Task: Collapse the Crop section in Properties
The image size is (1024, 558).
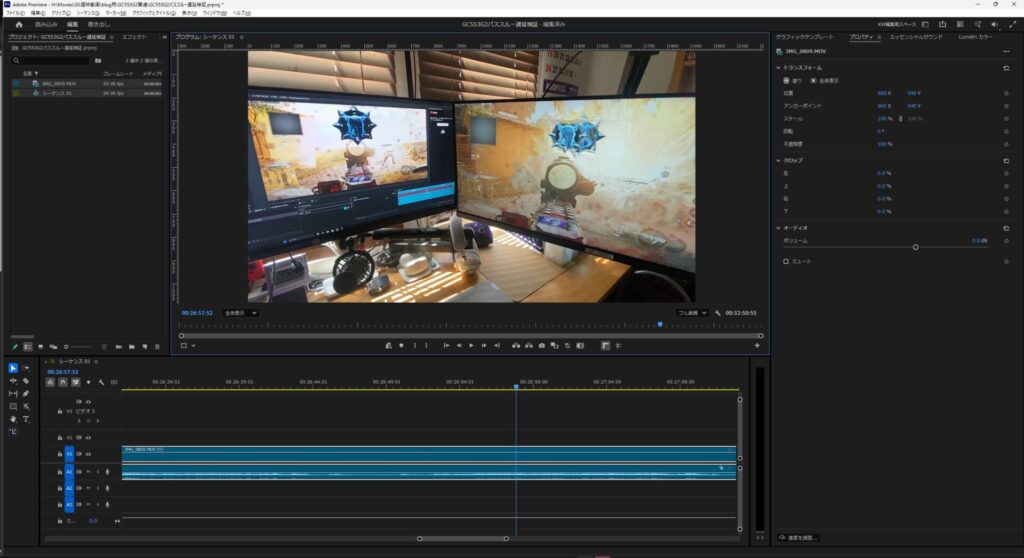Action: 779,160
